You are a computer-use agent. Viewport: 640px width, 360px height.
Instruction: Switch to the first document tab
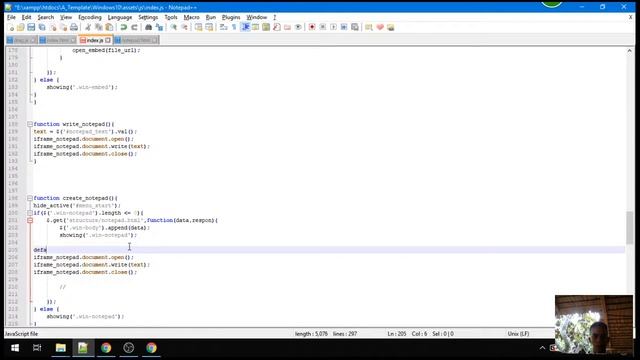21,40
